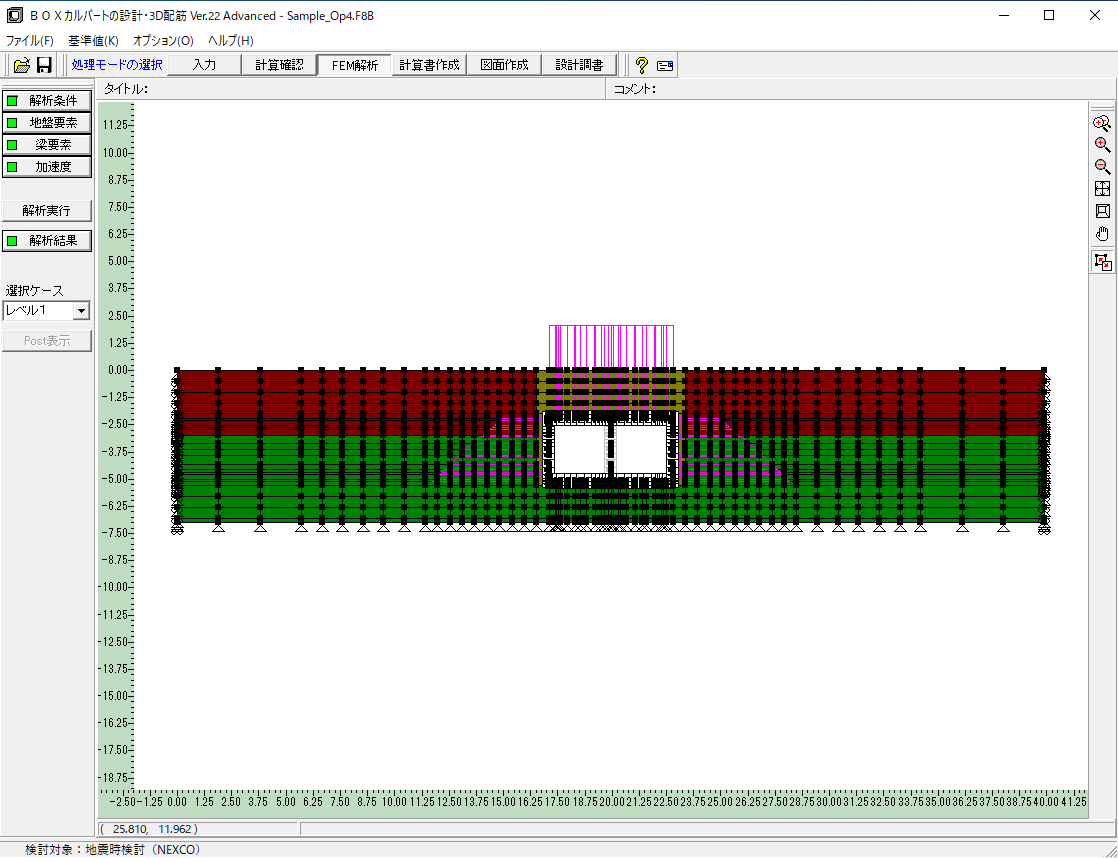The width and height of the screenshot is (1118, 858).
Task: Select the hand pan tool
Action: pos(1102,233)
